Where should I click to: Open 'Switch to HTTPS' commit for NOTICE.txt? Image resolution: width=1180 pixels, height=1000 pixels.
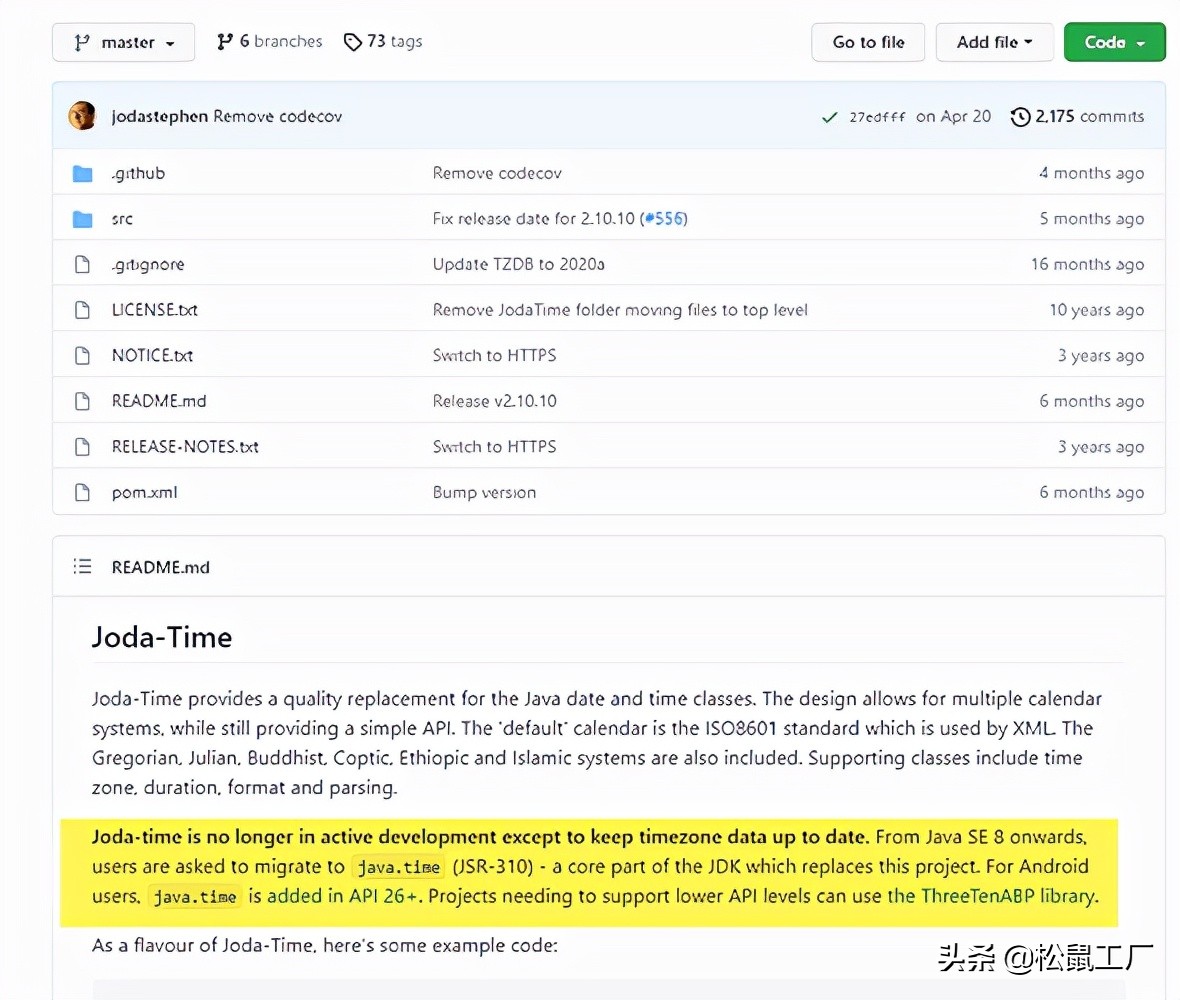[494, 356]
